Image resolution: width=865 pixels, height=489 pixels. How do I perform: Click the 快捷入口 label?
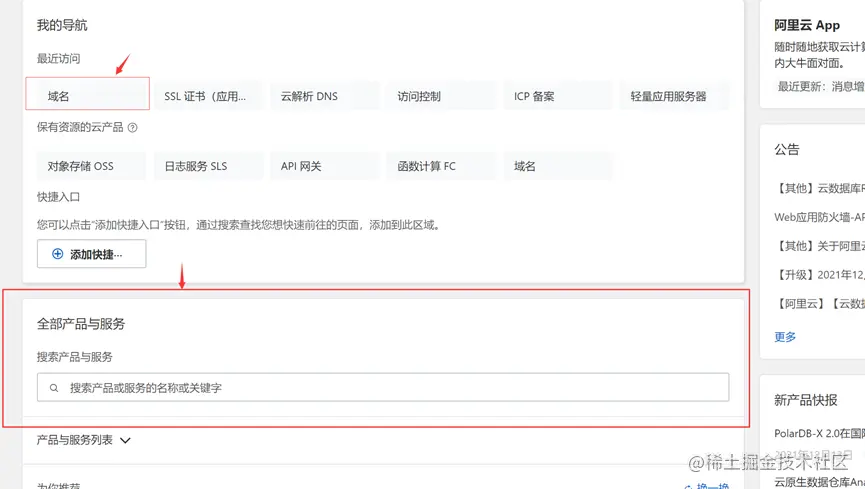(x=58, y=197)
